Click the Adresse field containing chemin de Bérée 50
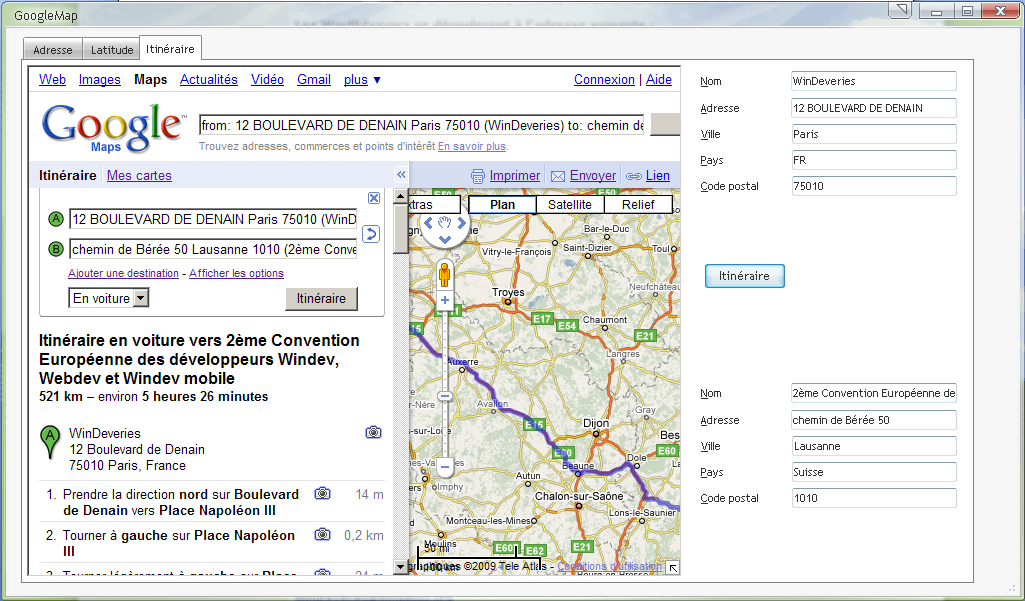 click(874, 420)
